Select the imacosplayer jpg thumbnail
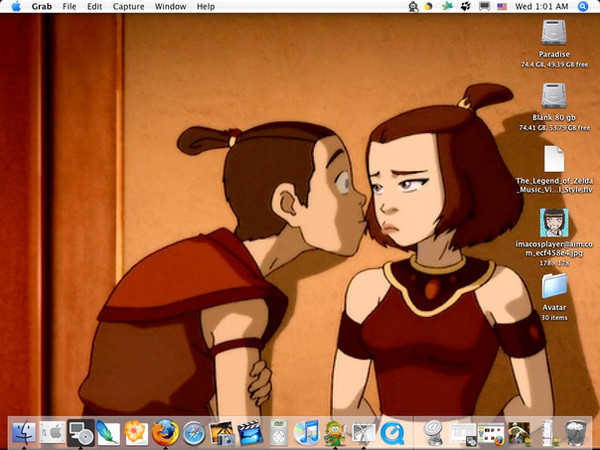Viewport: 600px width, 450px height. click(554, 223)
